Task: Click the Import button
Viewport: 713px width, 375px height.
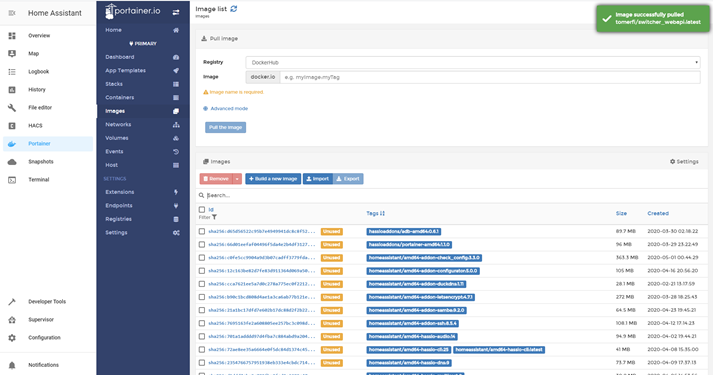Action: [318, 179]
